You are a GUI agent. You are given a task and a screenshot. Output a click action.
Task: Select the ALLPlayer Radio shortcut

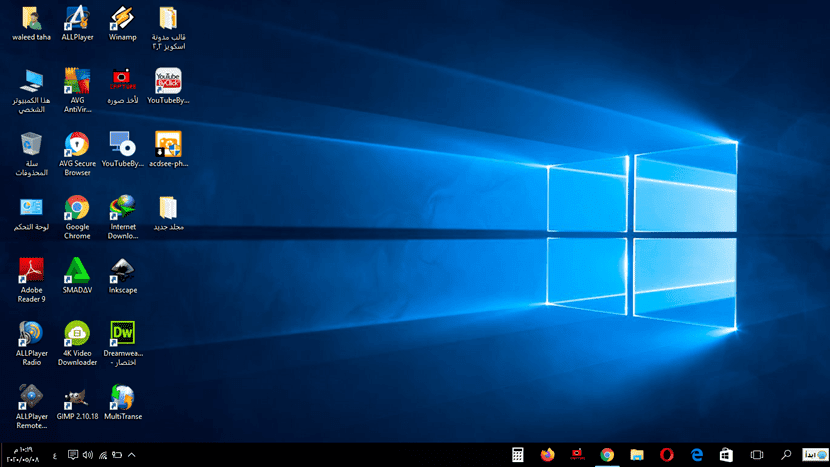click(31, 343)
